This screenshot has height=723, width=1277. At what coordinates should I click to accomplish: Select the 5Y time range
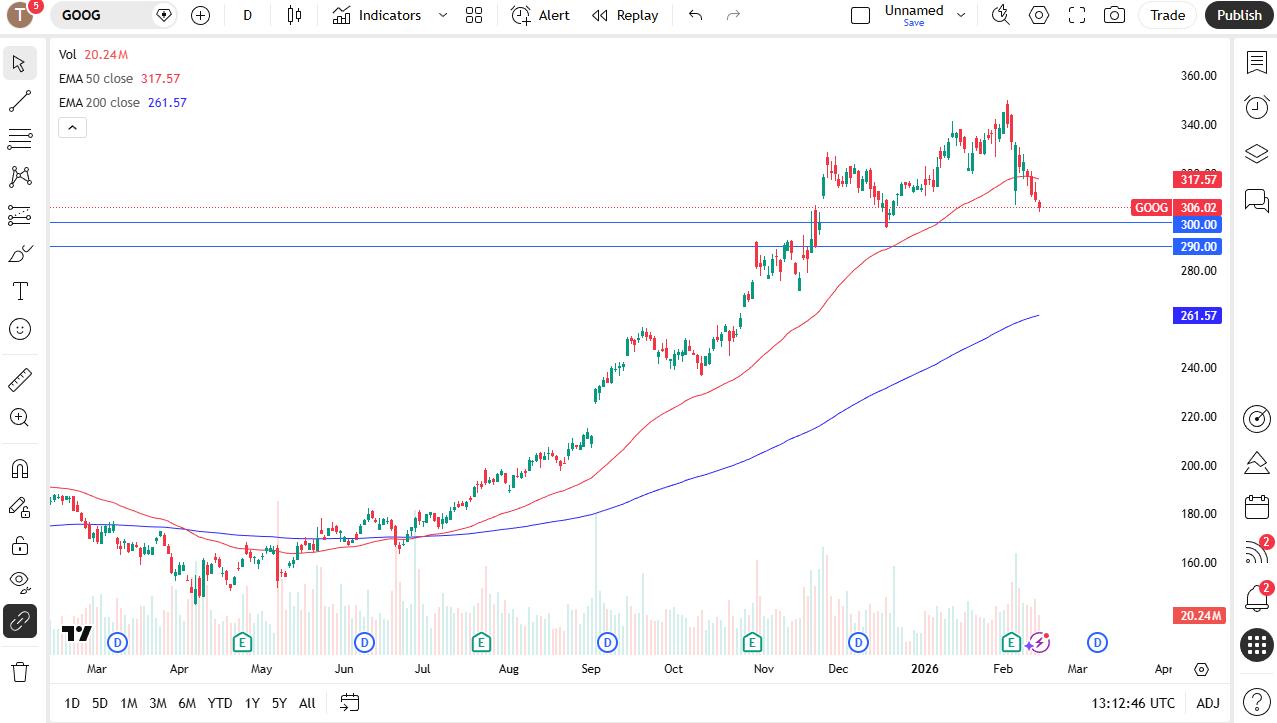279,703
